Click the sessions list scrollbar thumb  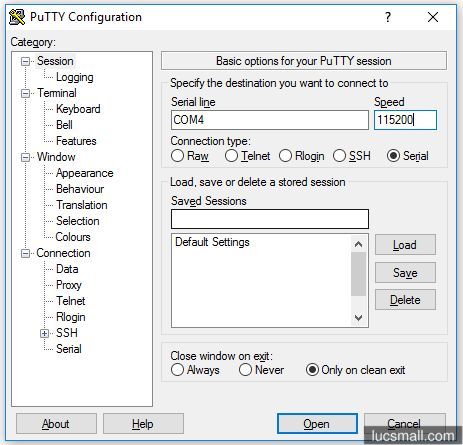coord(358,274)
